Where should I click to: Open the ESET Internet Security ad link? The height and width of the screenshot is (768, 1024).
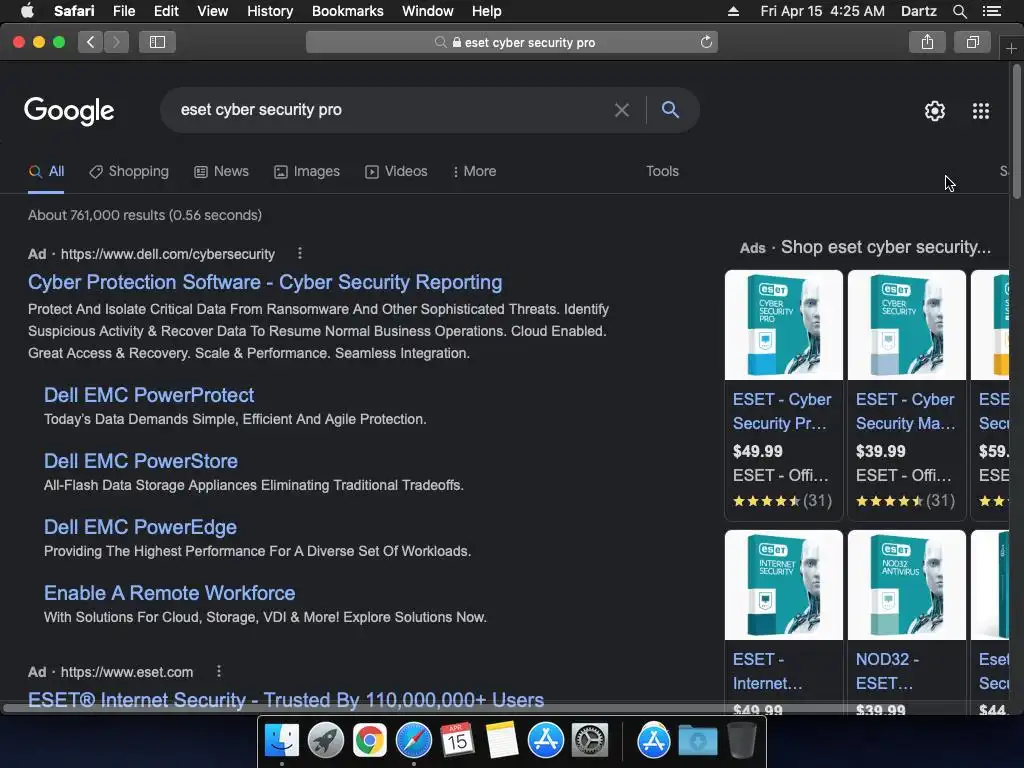pyautogui.click(x=285, y=699)
